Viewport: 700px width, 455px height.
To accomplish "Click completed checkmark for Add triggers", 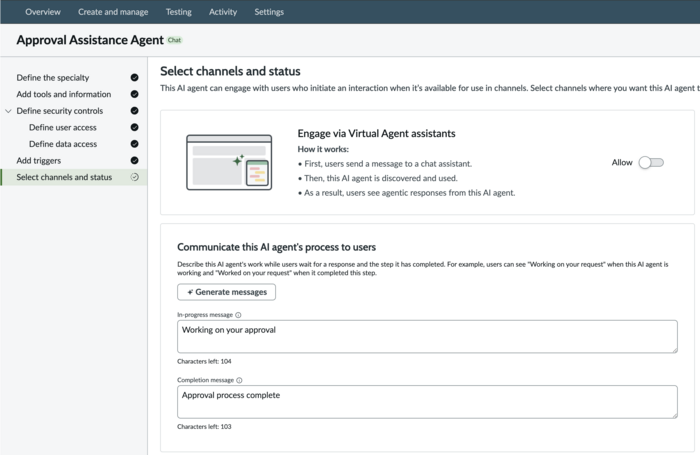I will 134,160.
